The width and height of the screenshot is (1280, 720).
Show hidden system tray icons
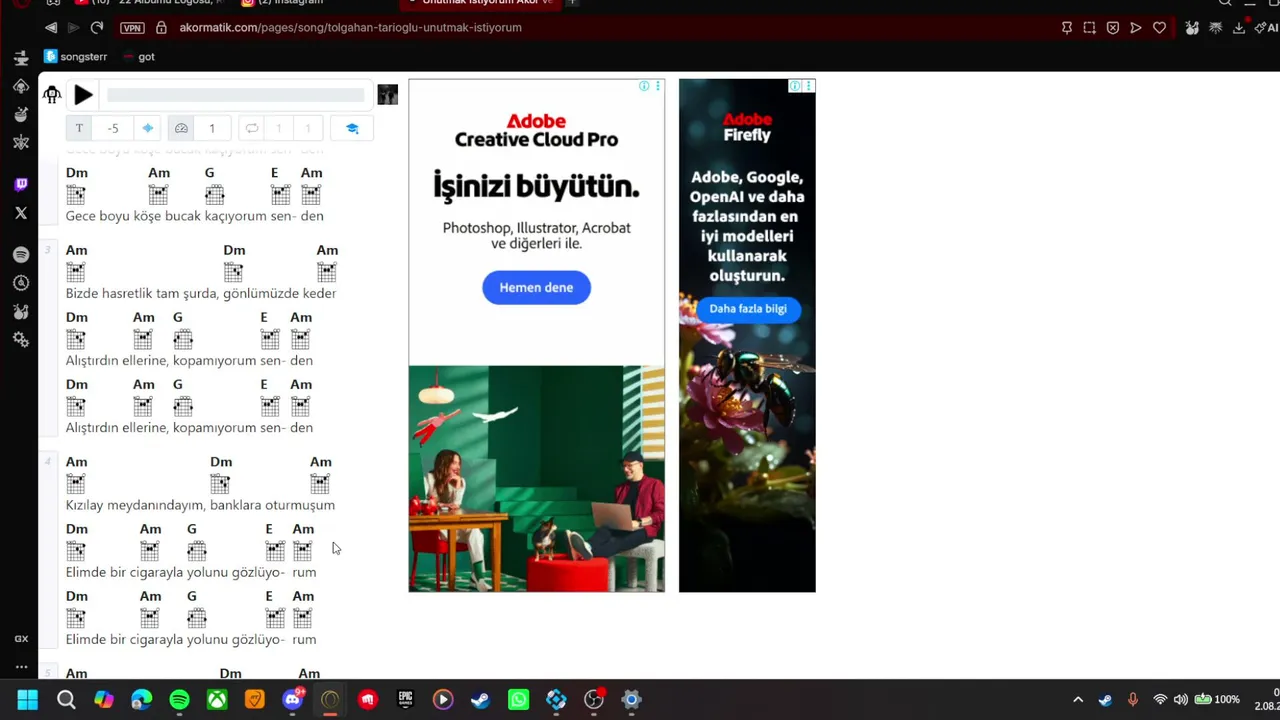point(1078,700)
